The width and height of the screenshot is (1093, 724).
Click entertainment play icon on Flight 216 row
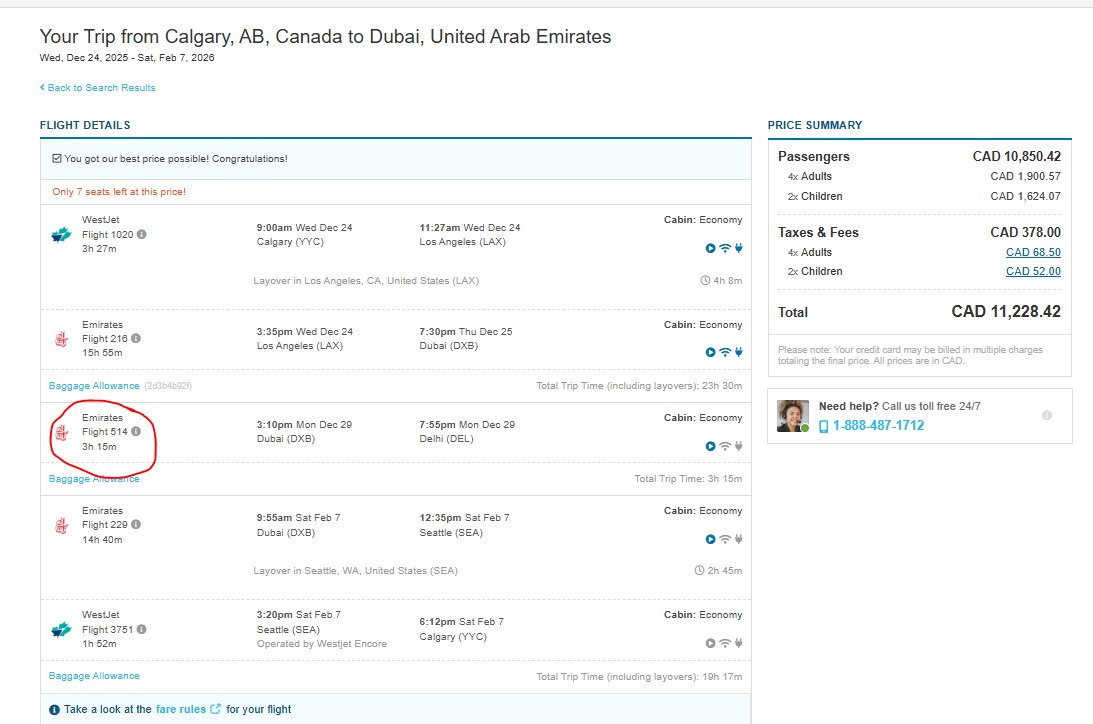click(x=710, y=353)
